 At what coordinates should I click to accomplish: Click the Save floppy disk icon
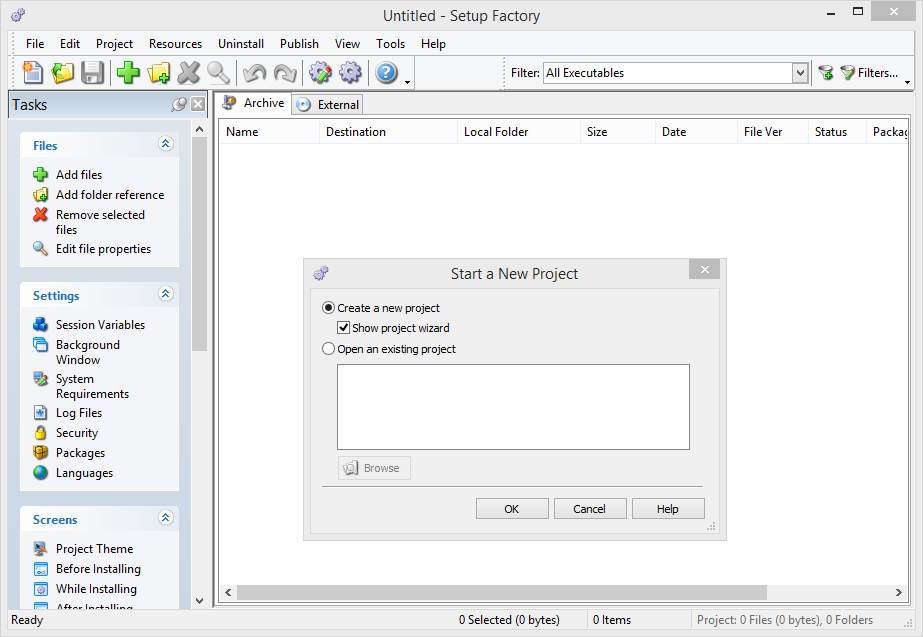[x=92, y=72]
